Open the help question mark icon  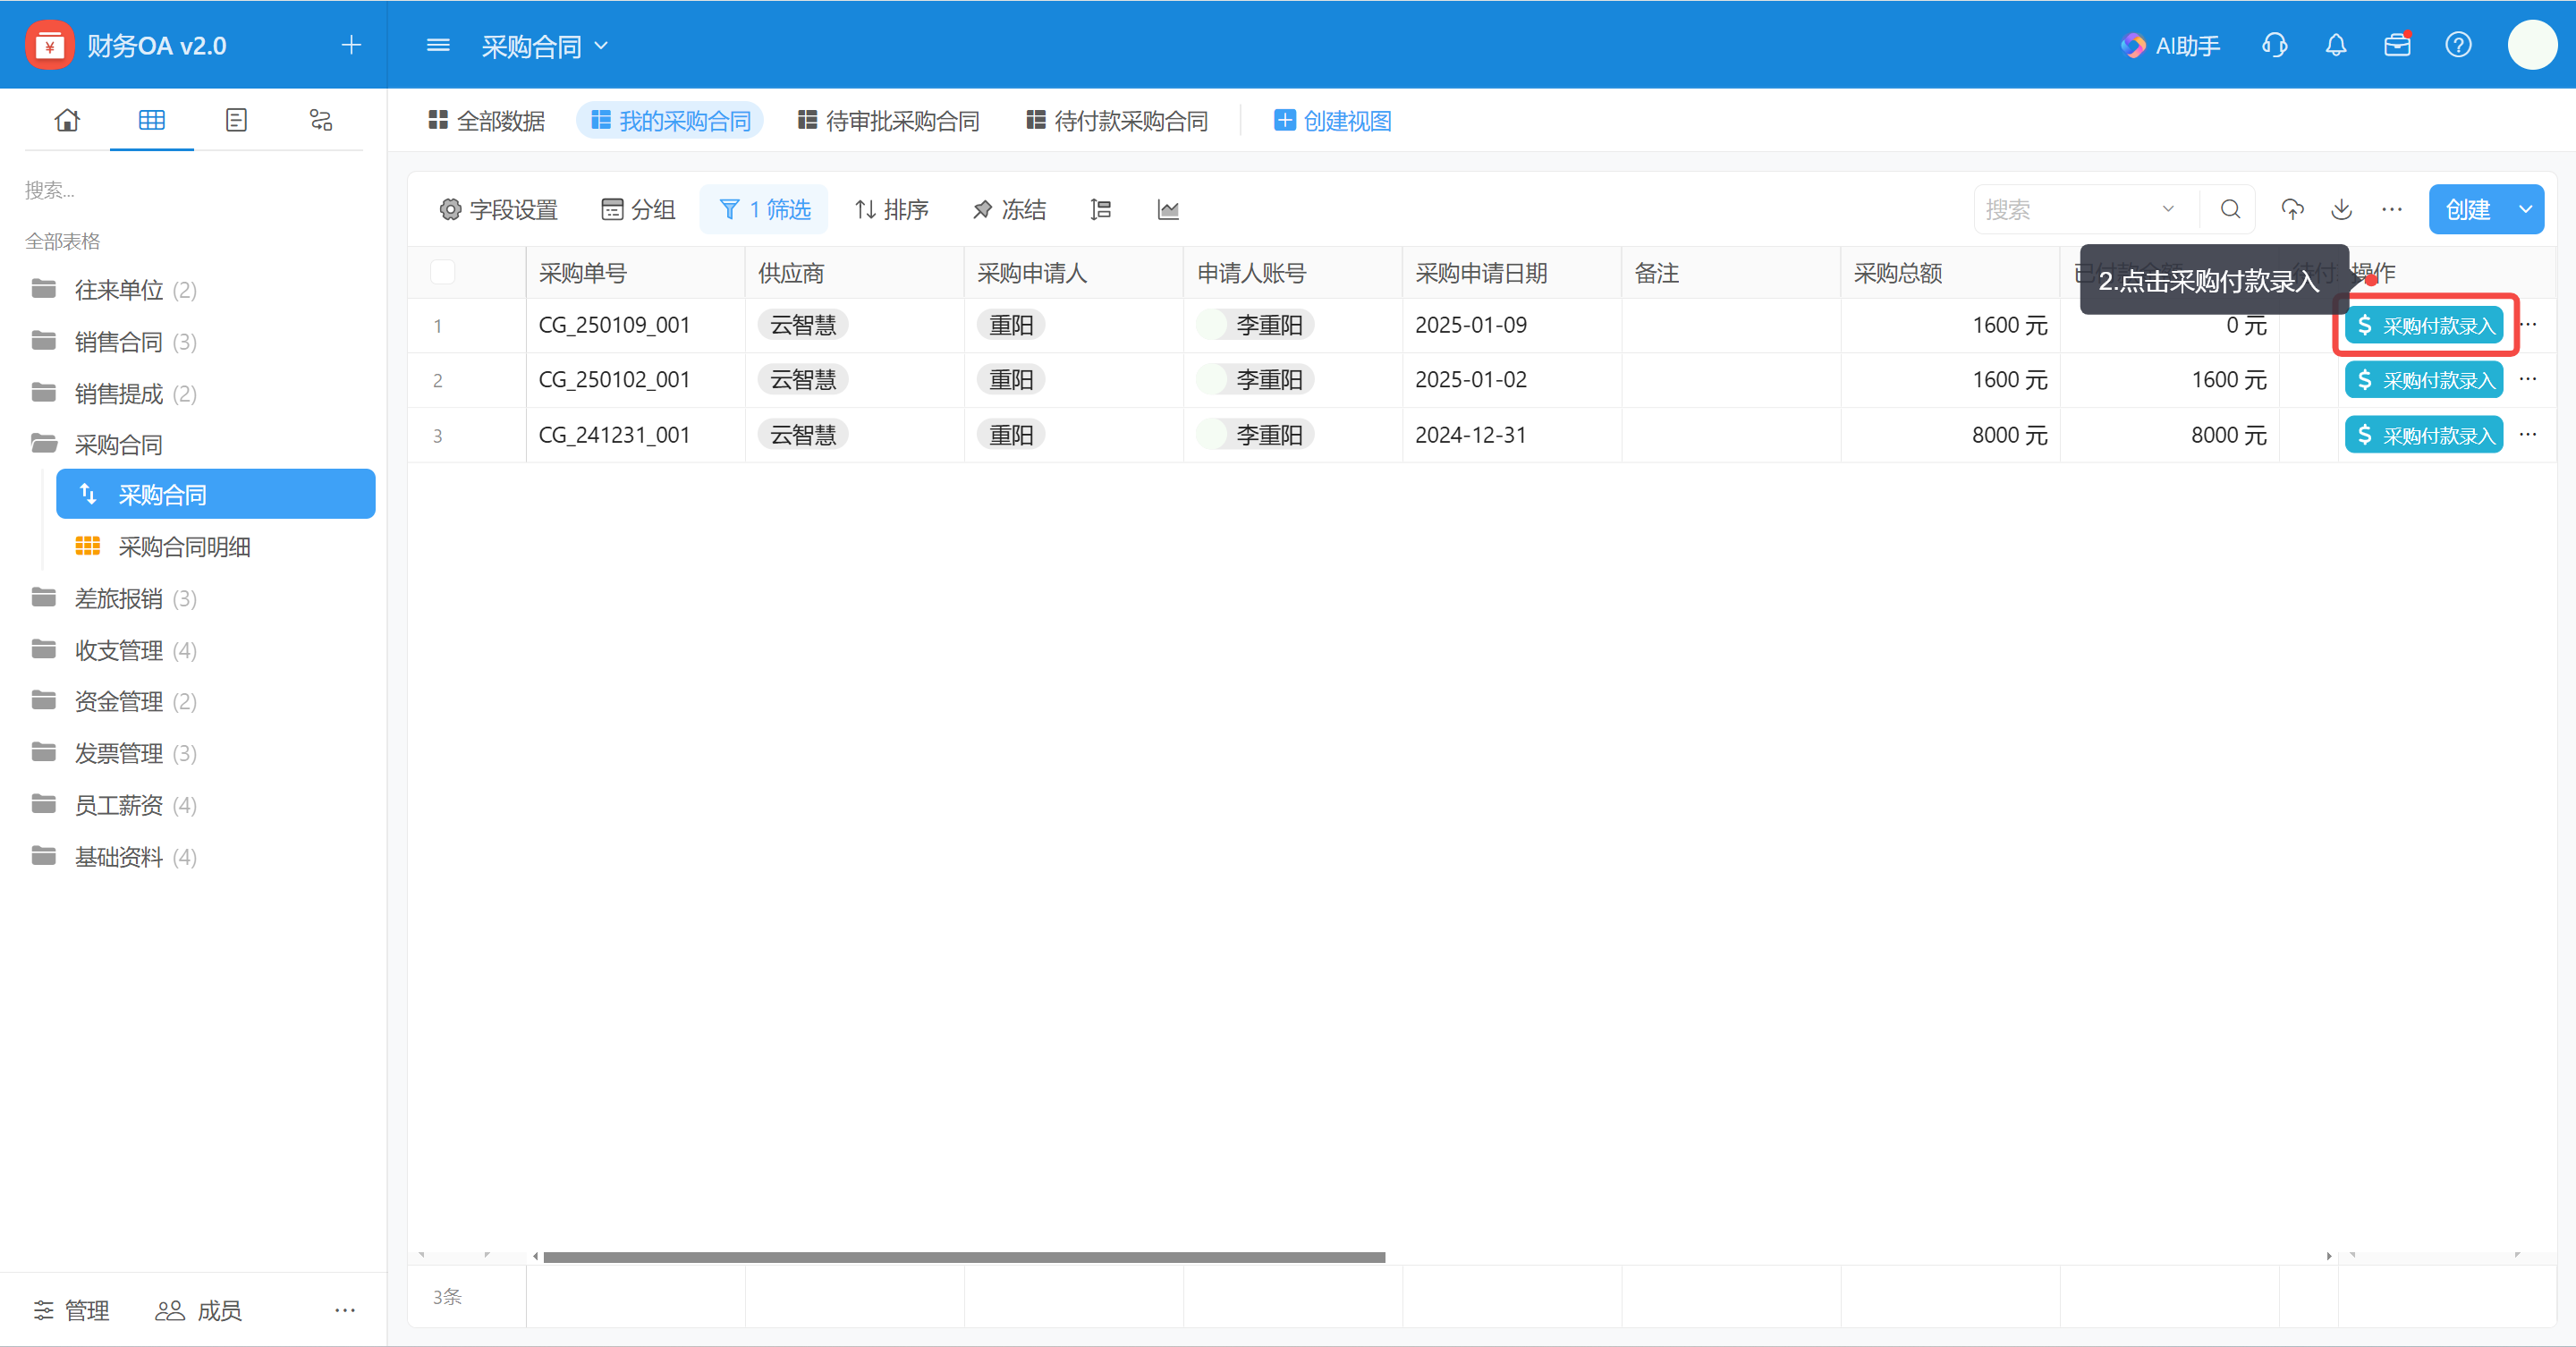tap(2458, 45)
